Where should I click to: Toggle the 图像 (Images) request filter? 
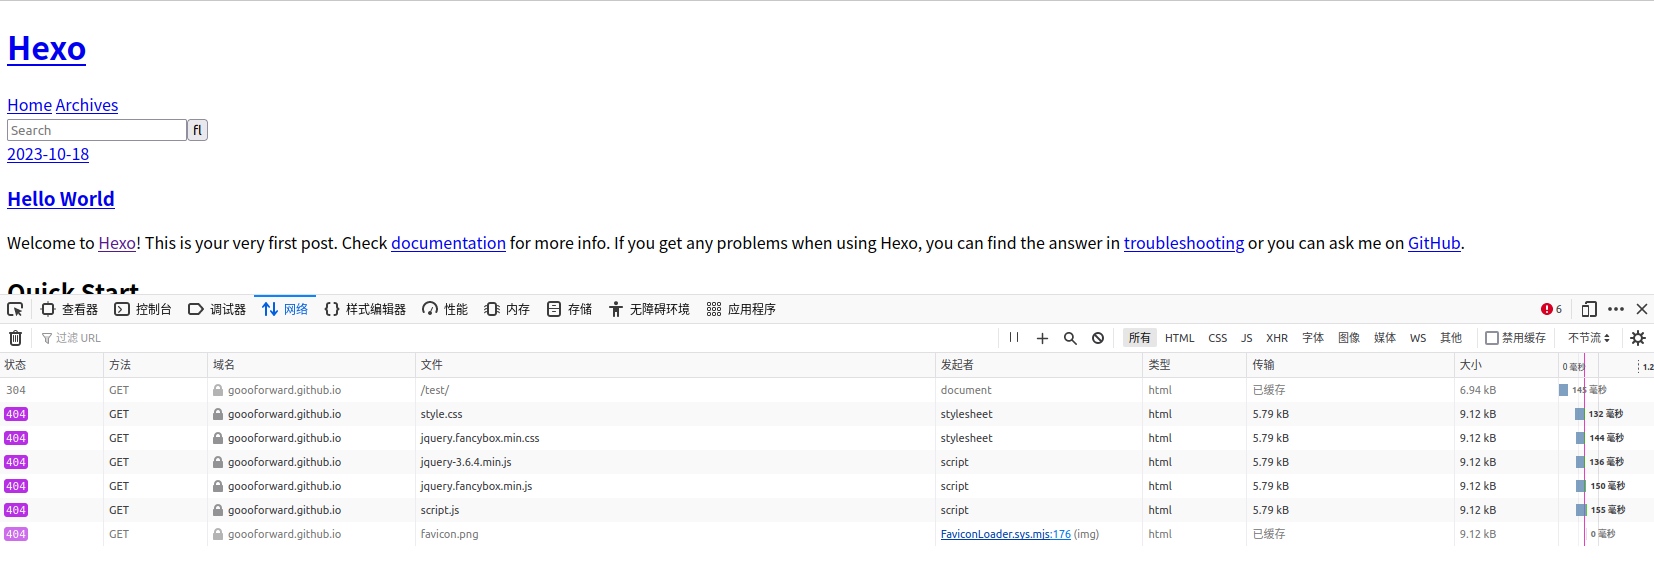[x=1349, y=338]
